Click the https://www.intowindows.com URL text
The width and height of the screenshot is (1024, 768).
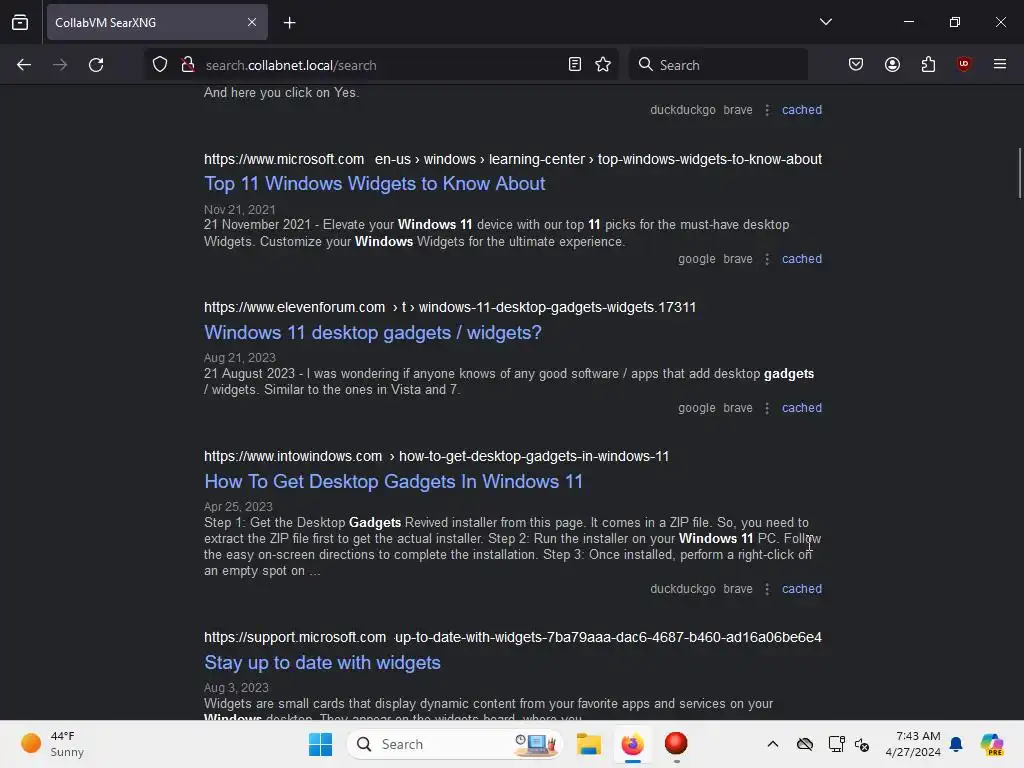point(293,456)
